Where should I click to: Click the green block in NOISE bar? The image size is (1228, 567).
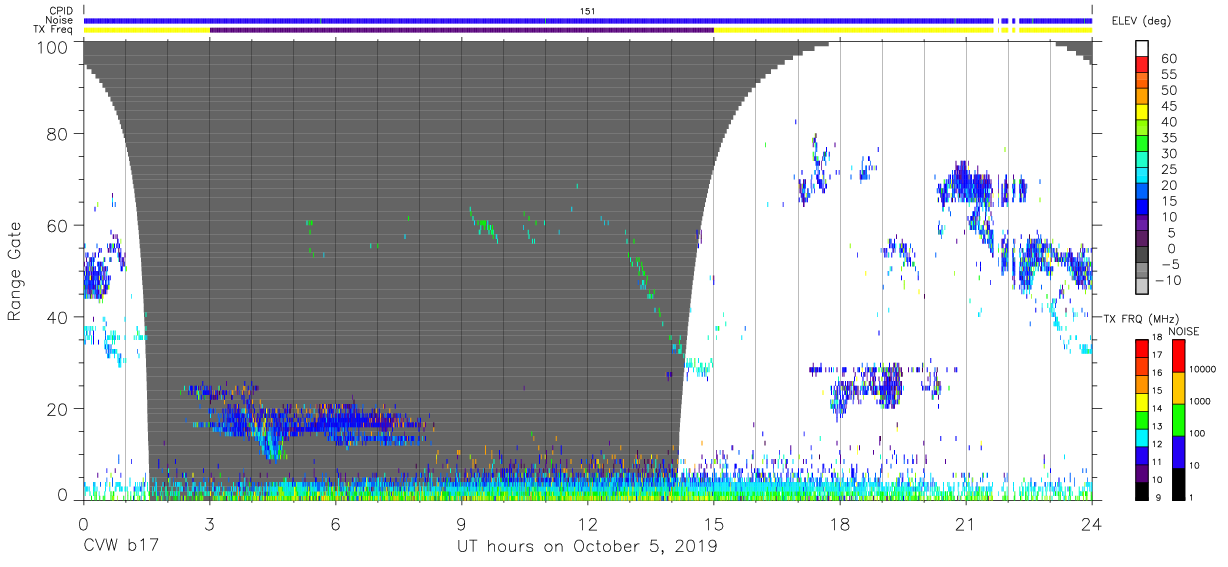point(1179,419)
